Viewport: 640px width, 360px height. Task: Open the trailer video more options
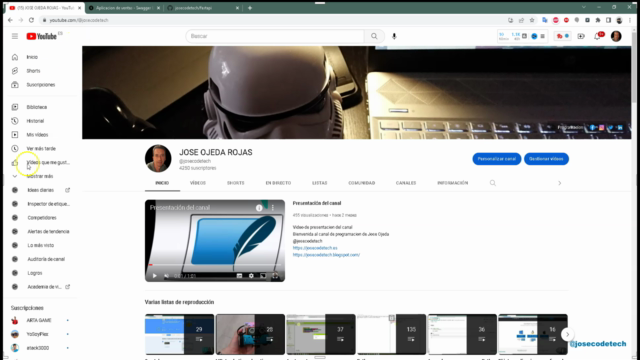pos(273,208)
